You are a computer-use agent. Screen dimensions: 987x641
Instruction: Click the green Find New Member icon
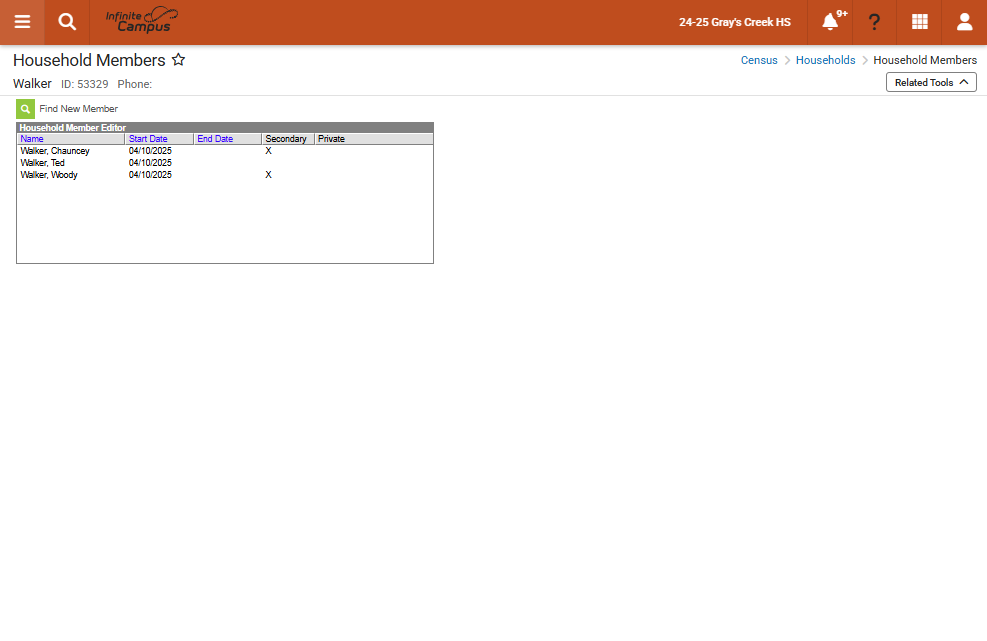pyautogui.click(x=25, y=109)
